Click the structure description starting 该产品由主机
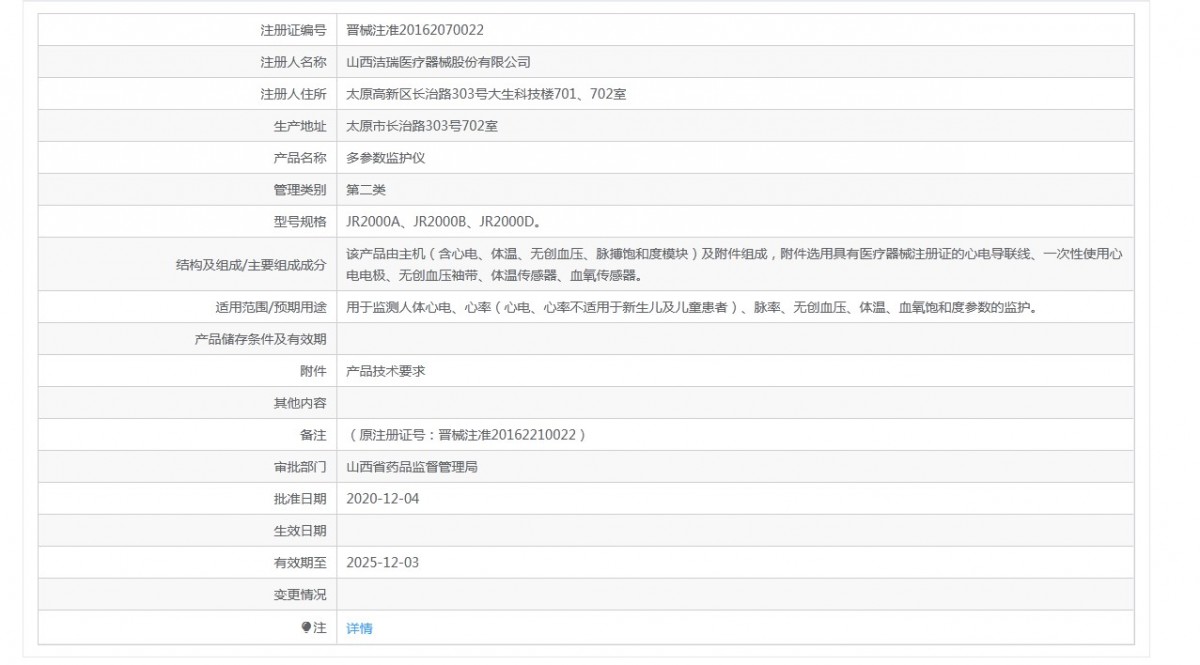 pyautogui.click(x=734, y=264)
